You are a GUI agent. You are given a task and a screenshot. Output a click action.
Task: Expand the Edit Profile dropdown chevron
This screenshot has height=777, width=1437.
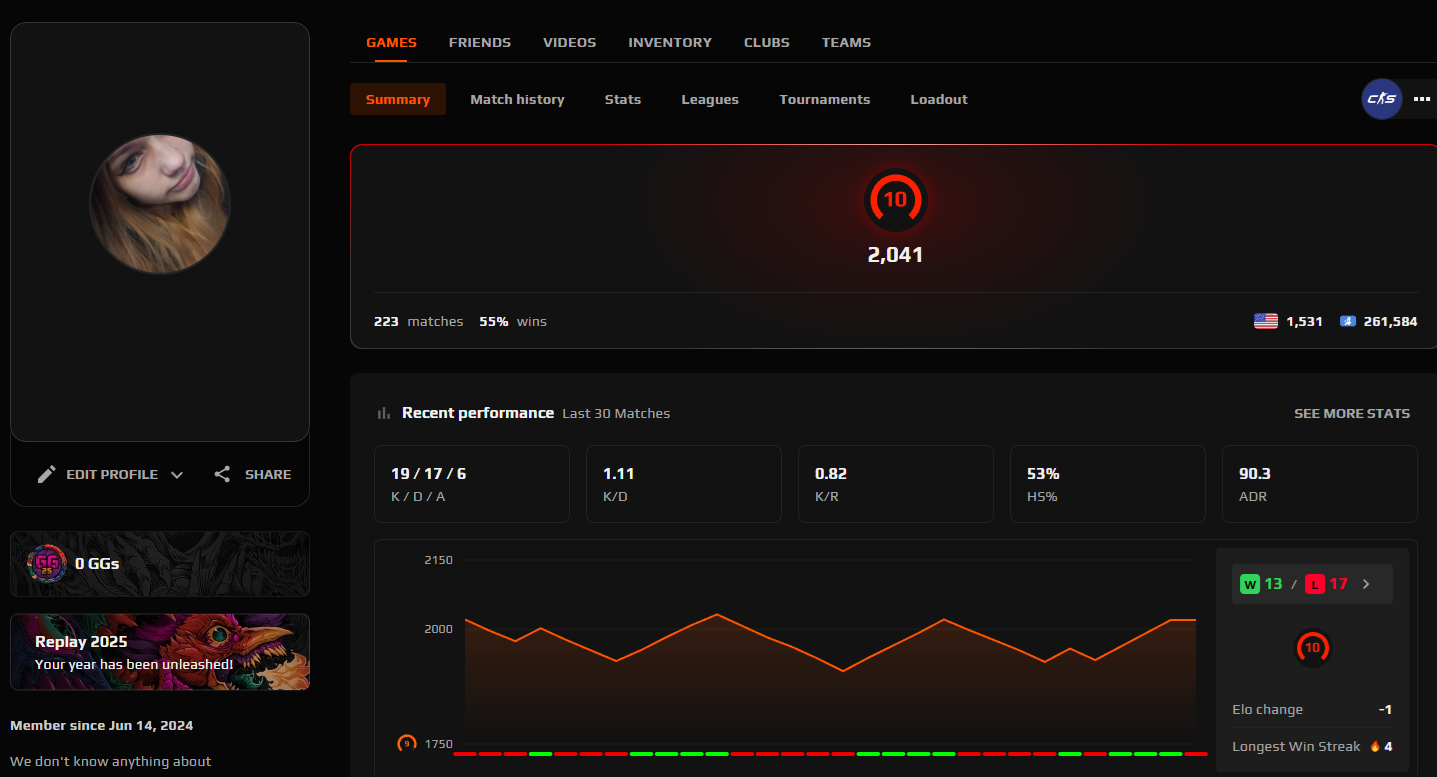pos(177,474)
